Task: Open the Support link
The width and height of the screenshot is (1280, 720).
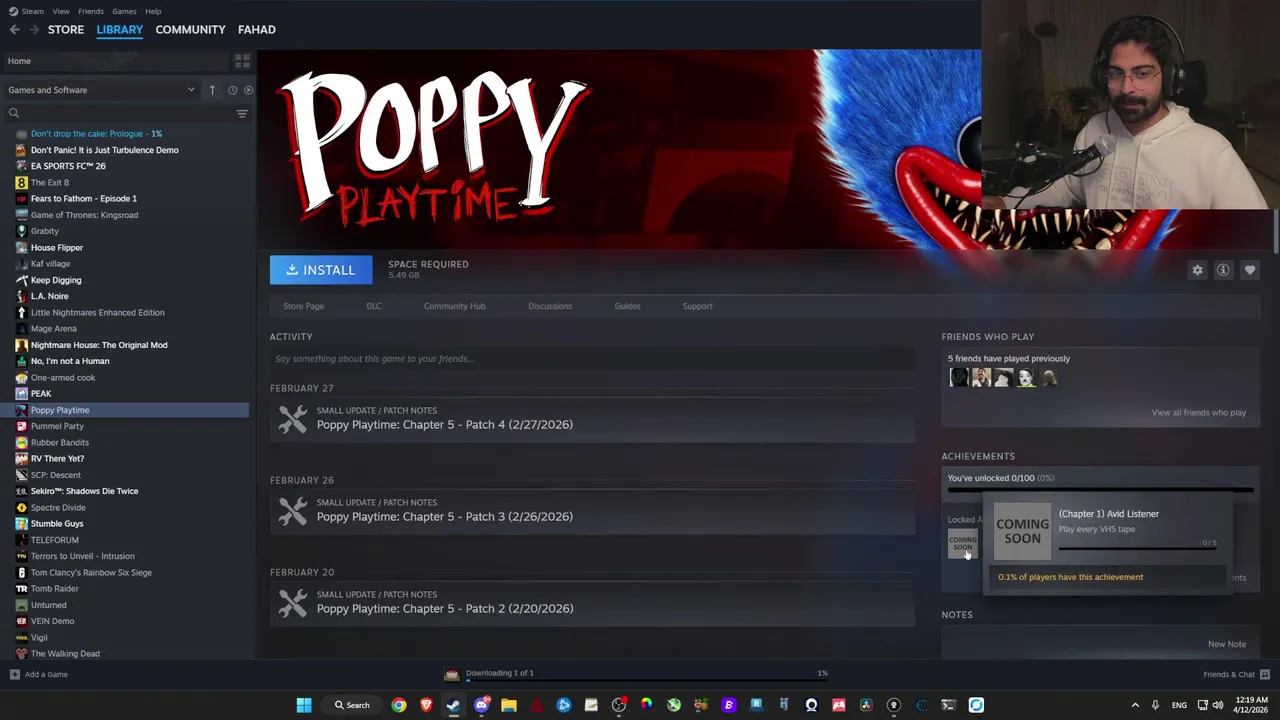Action: tap(697, 306)
